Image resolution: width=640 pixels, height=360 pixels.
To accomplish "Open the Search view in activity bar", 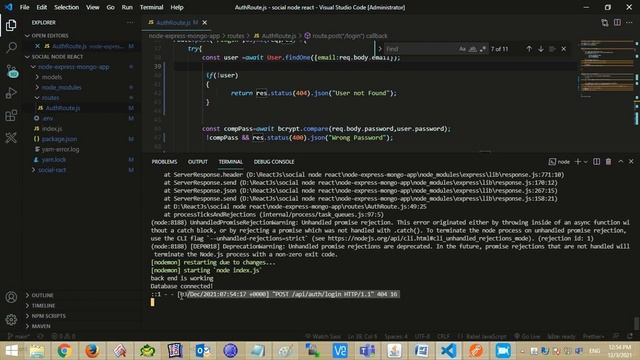I will point(11,48).
